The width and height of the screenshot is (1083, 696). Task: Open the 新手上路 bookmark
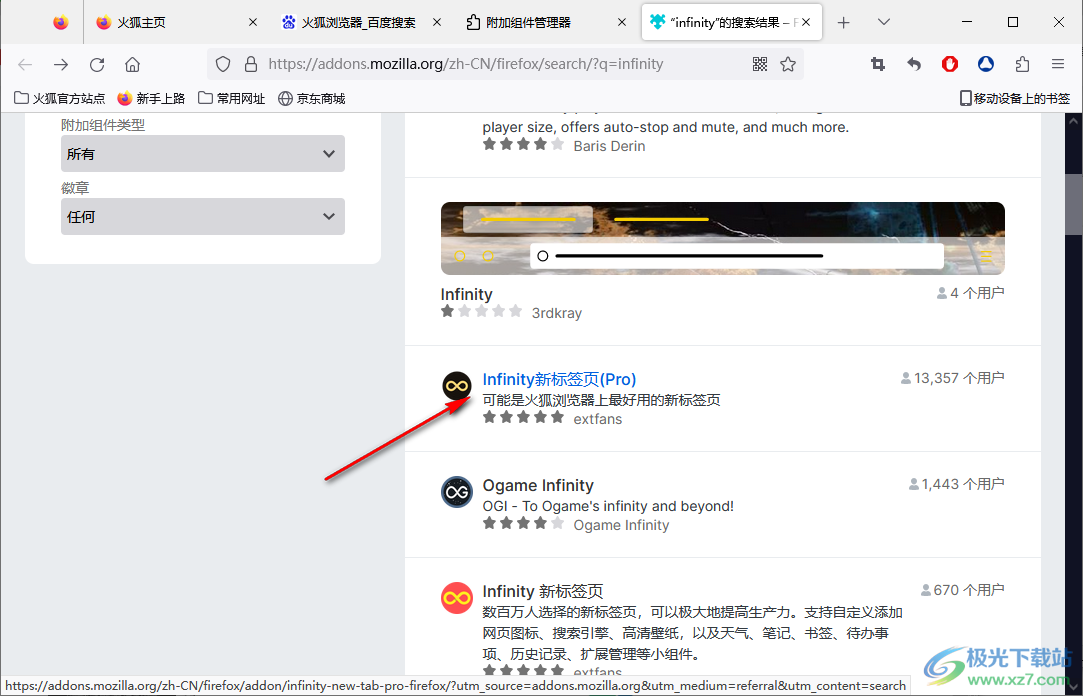pyautogui.click(x=151, y=99)
